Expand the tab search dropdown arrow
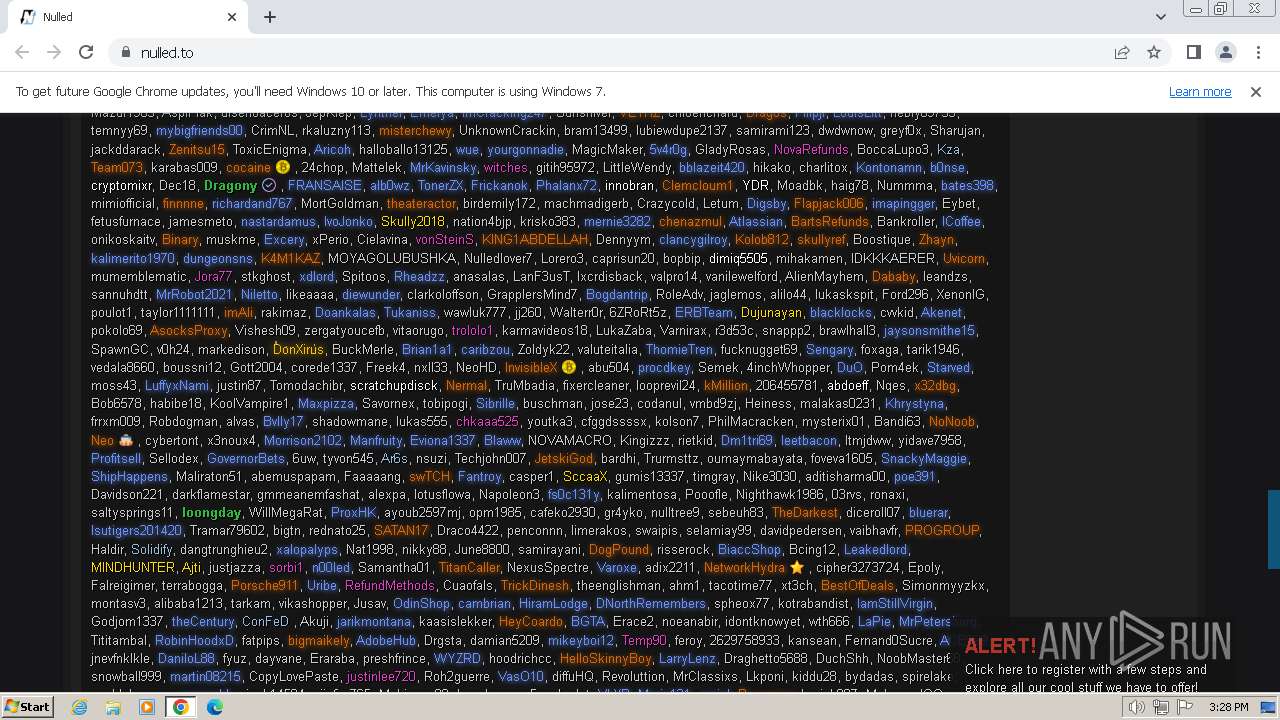 click(x=1161, y=17)
